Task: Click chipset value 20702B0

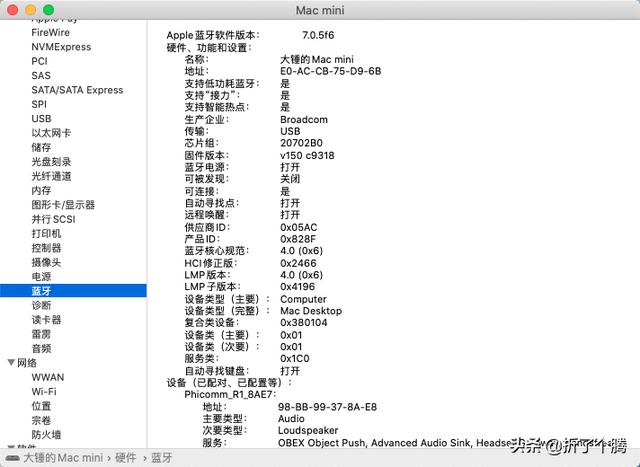Action: pos(301,143)
